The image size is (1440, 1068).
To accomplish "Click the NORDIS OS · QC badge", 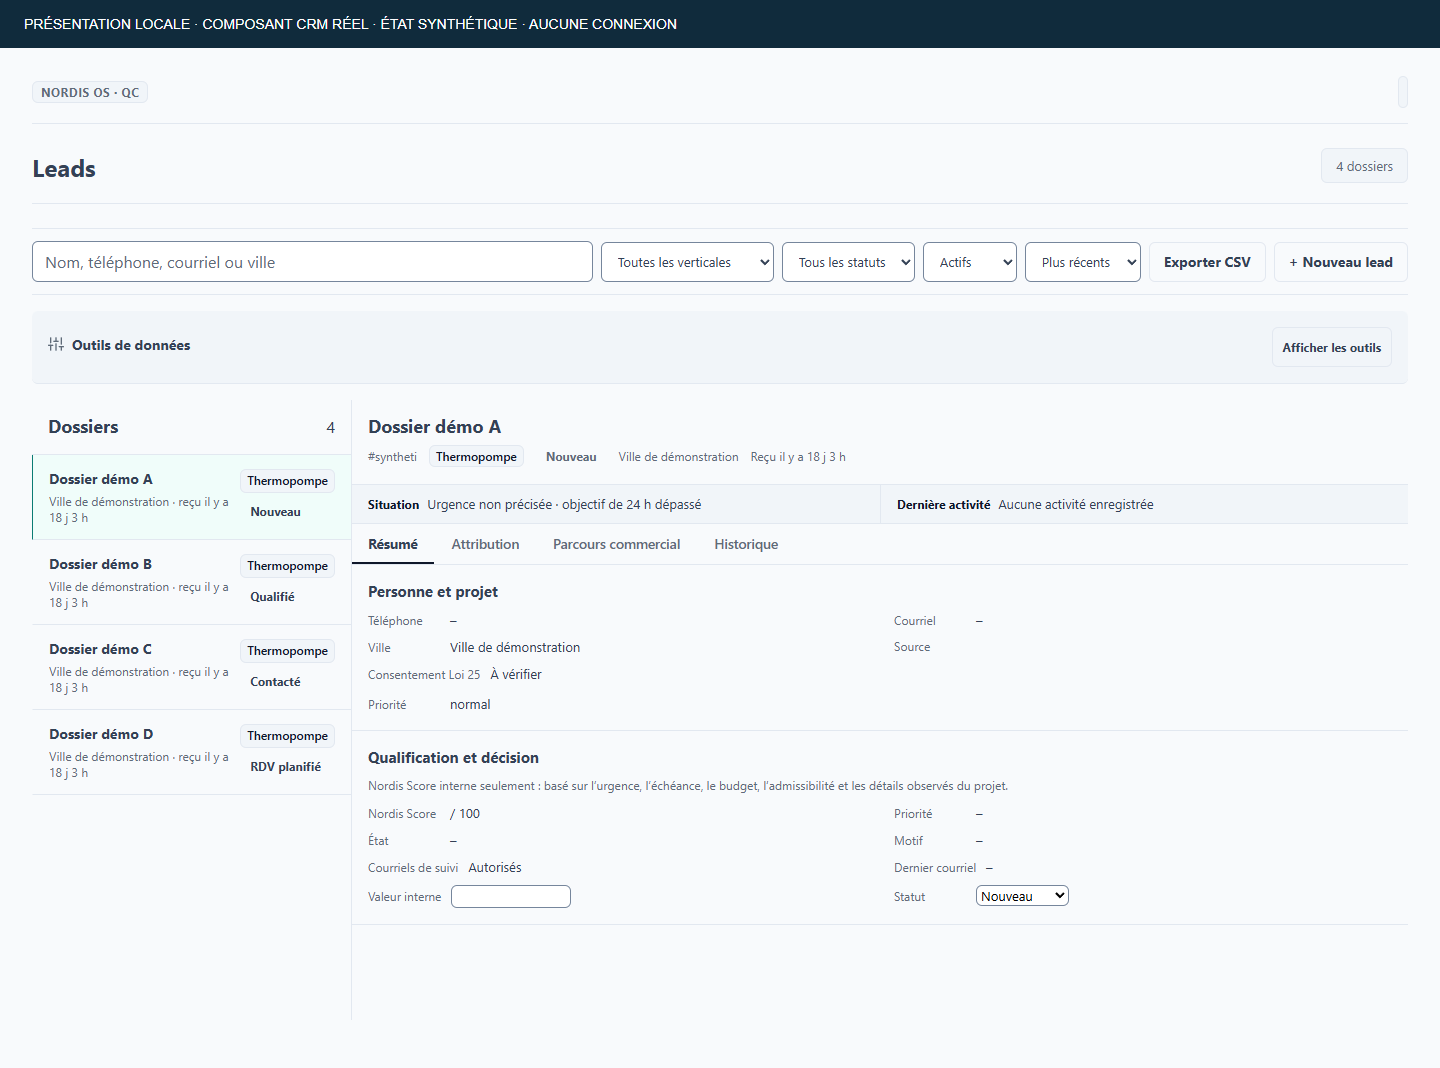I will [90, 92].
